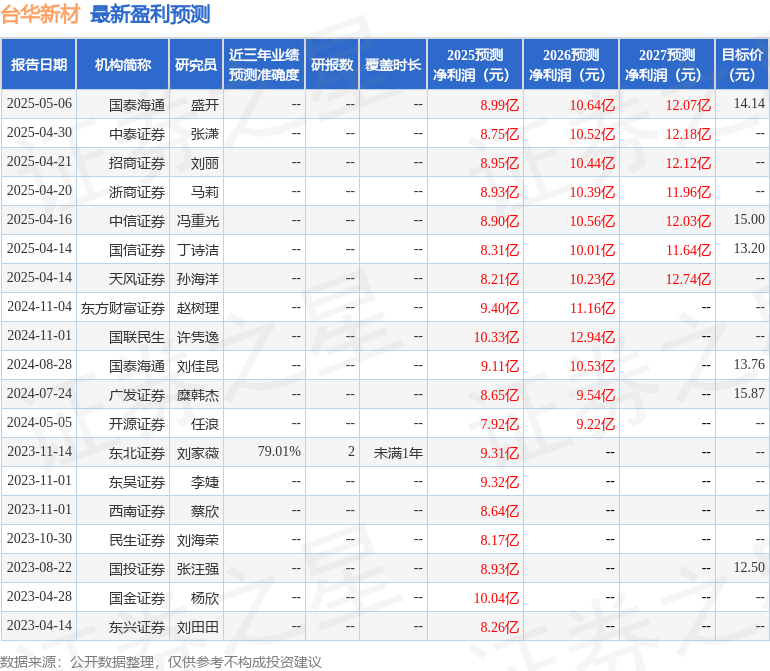This screenshot has height=671, width=770.
Task: Click the 覆盖时长 column header
Action: (393, 65)
